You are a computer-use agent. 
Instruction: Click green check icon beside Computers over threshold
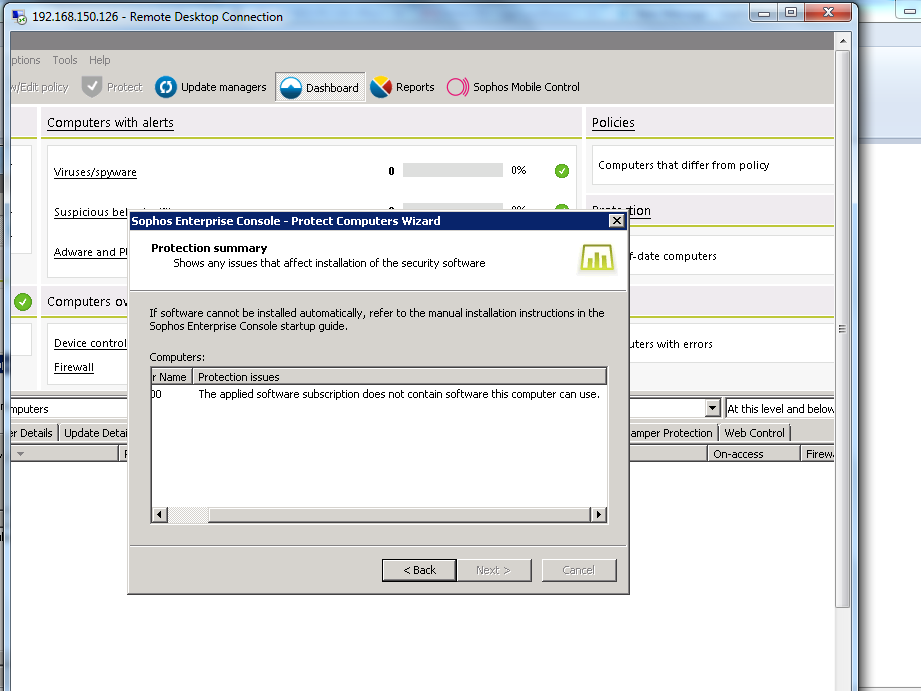(23, 302)
